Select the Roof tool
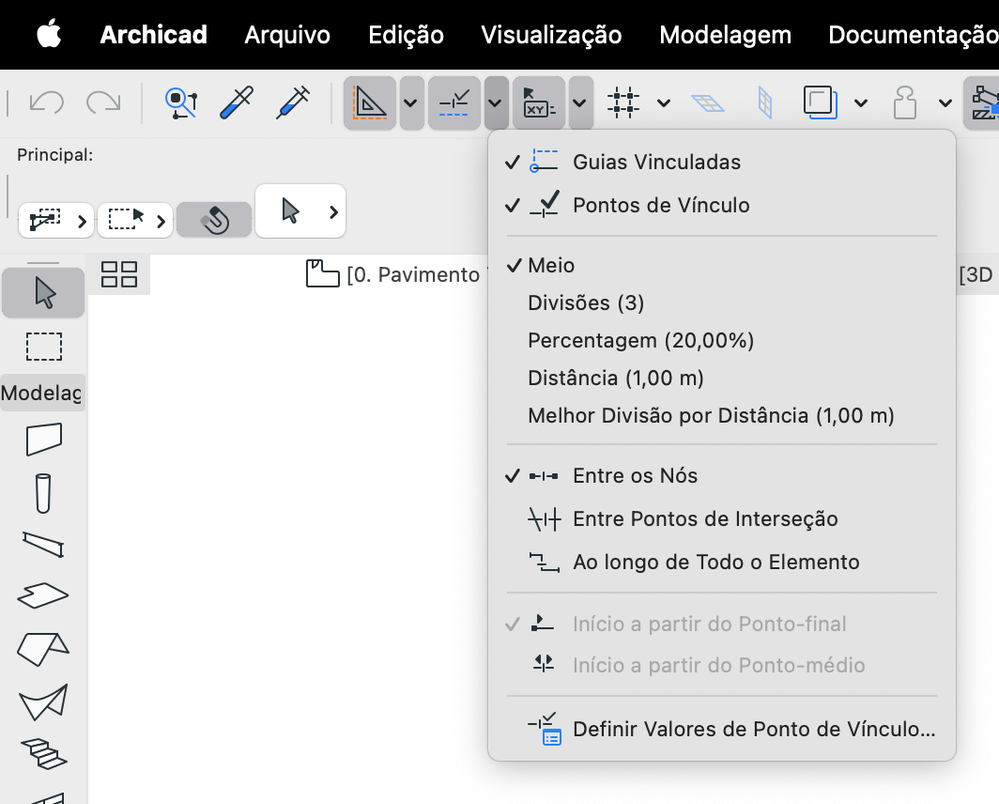Image resolution: width=999 pixels, height=804 pixels. click(x=43, y=649)
